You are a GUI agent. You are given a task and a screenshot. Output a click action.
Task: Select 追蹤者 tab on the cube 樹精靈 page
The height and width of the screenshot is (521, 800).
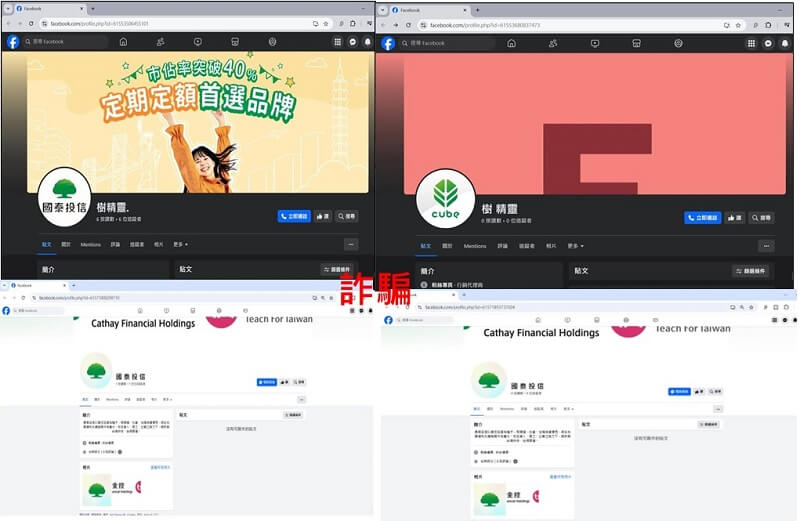click(527, 246)
